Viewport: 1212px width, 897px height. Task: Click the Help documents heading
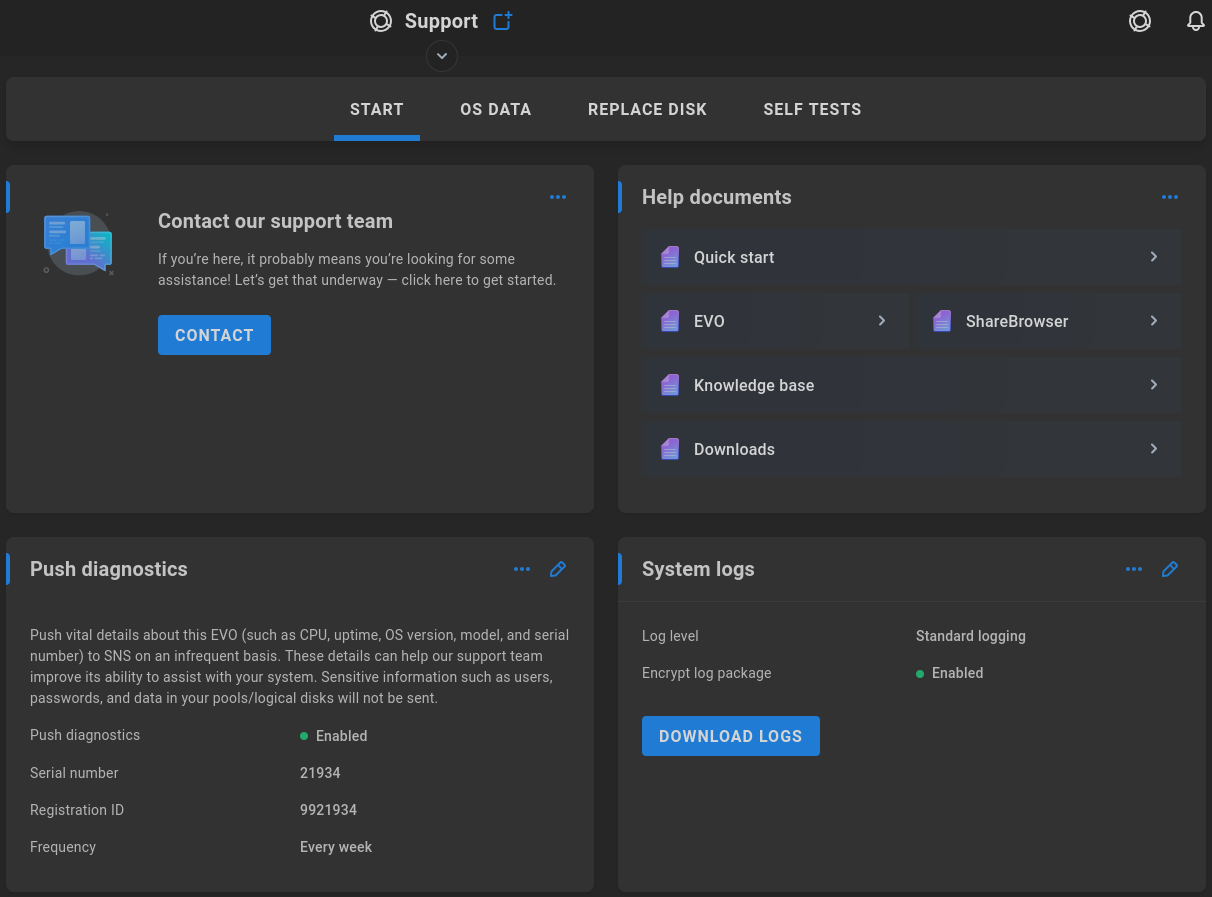[716, 197]
